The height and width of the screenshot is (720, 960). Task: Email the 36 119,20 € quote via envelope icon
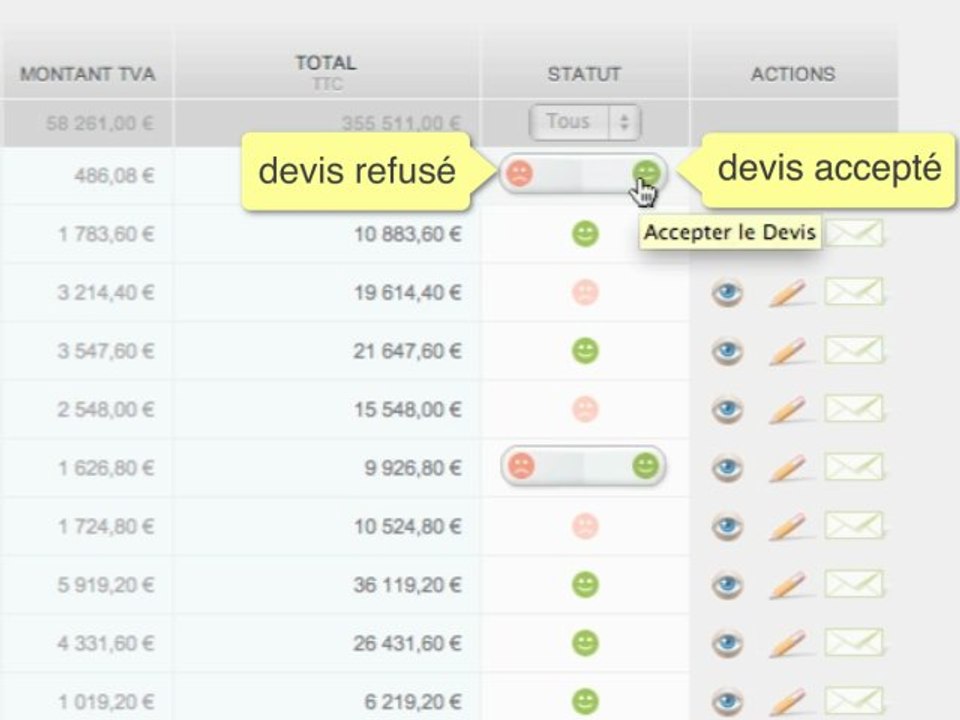coord(854,584)
